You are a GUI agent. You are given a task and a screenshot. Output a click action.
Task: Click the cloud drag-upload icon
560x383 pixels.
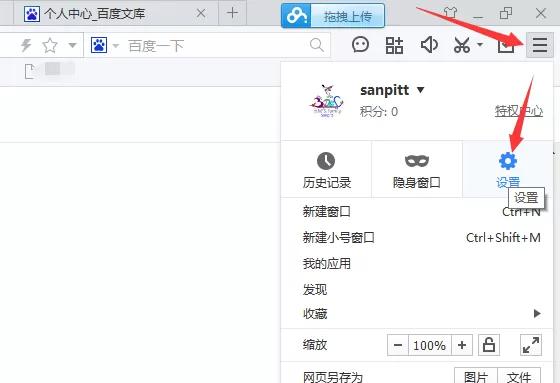(296, 15)
